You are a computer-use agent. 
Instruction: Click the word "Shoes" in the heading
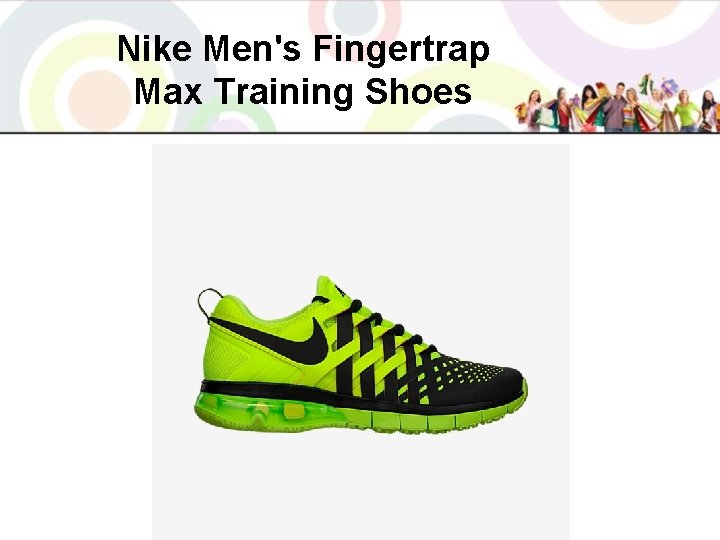[418, 90]
